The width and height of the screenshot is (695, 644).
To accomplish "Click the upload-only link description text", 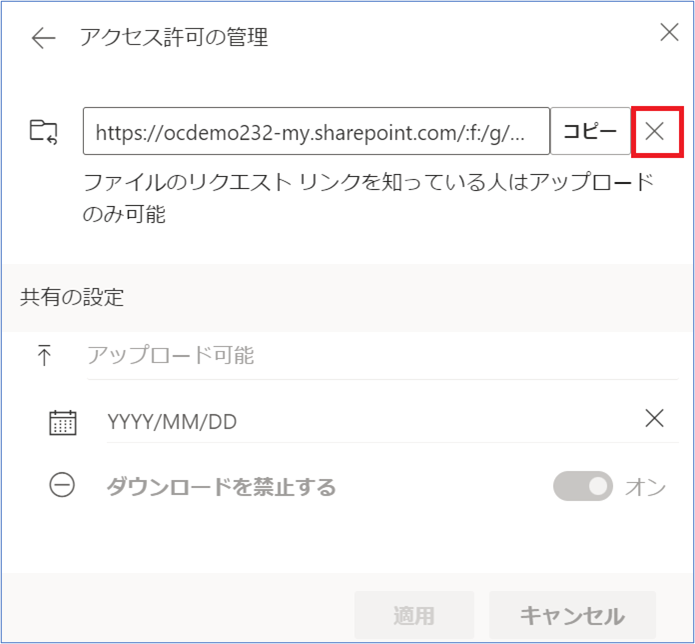I will [368, 198].
